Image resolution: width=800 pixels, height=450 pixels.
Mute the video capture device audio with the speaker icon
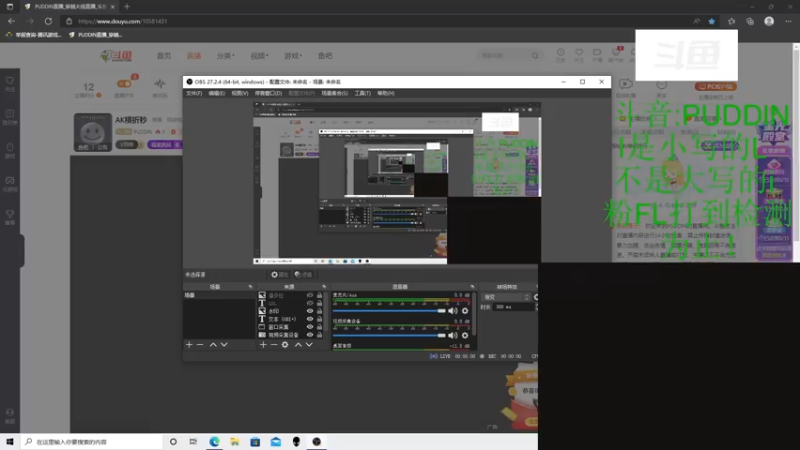453,335
